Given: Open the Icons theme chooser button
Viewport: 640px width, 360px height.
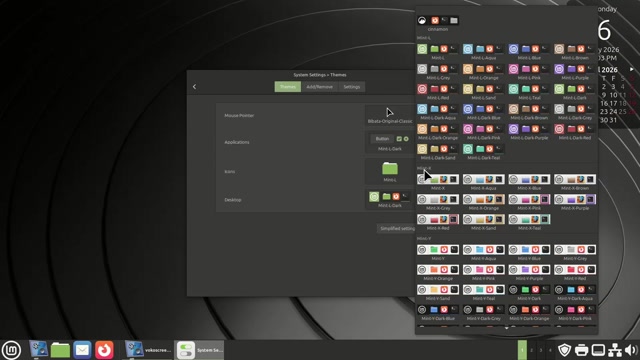Looking at the screenshot, I should [x=390, y=171].
